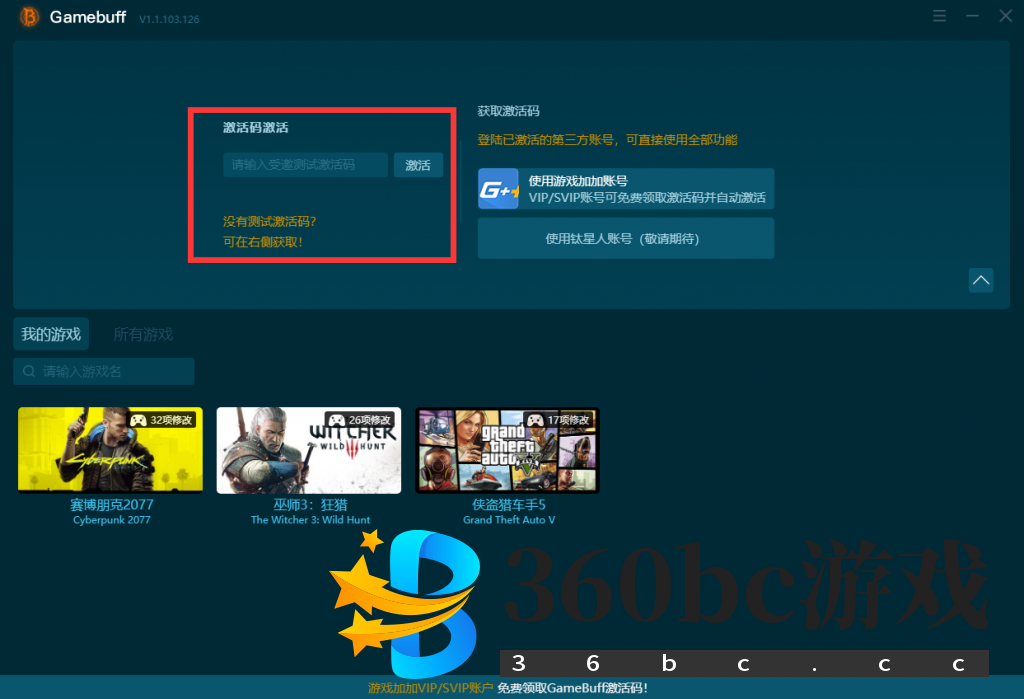Collapse the activation panel with the up arrow

pyautogui.click(x=981, y=280)
